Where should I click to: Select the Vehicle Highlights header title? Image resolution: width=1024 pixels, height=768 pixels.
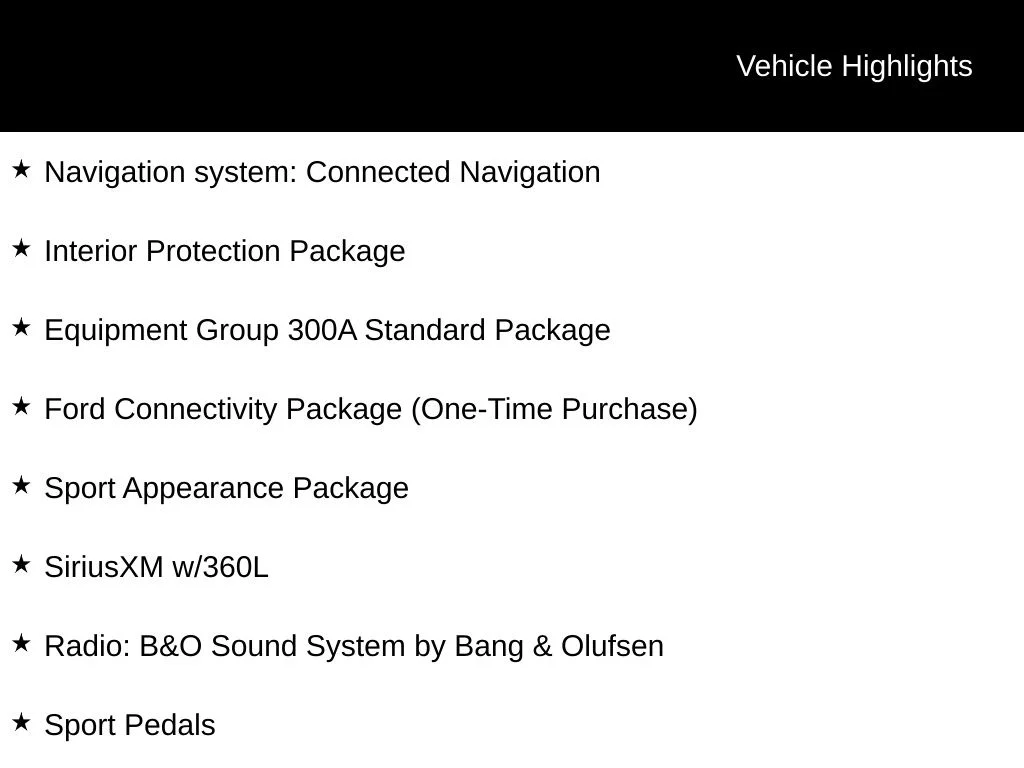pyautogui.click(x=854, y=67)
